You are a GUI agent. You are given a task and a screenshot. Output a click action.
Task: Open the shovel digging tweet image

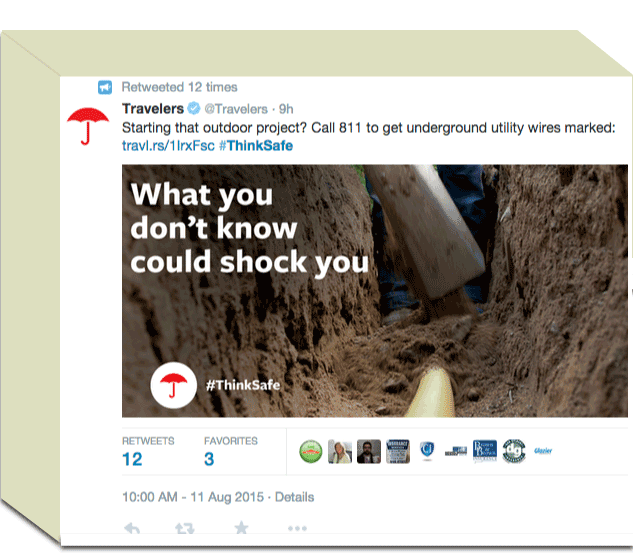pyautogui.click(x=375, y=291)
